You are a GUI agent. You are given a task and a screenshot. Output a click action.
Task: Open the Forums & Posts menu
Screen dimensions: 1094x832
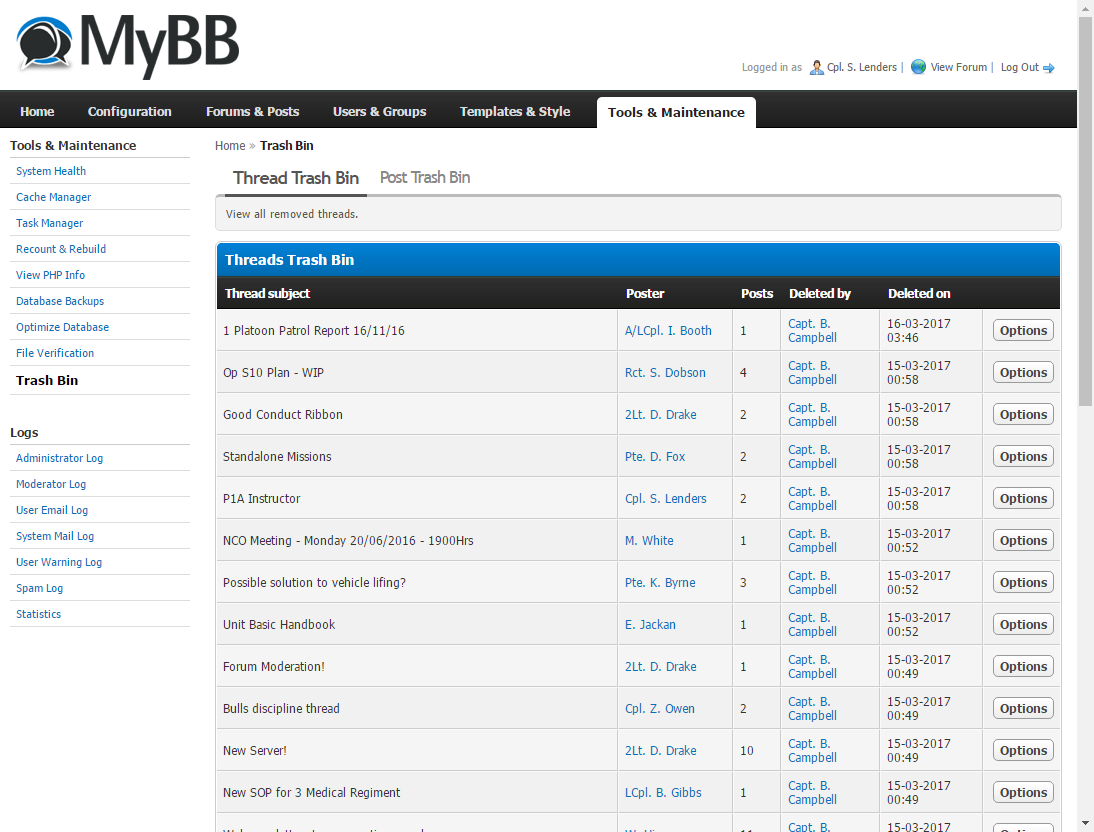[x=252, y=112]
